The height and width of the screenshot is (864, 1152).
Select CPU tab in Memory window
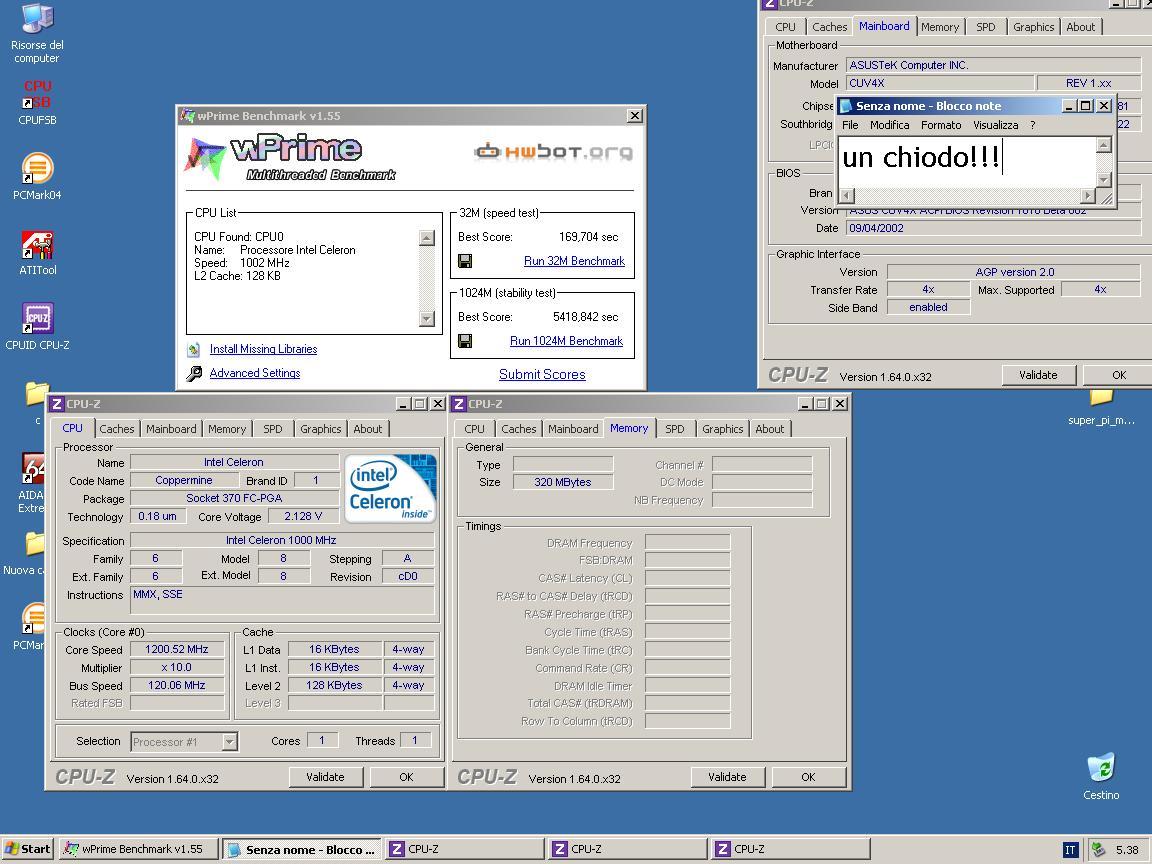pyautogui.click(x=475, y=429)
